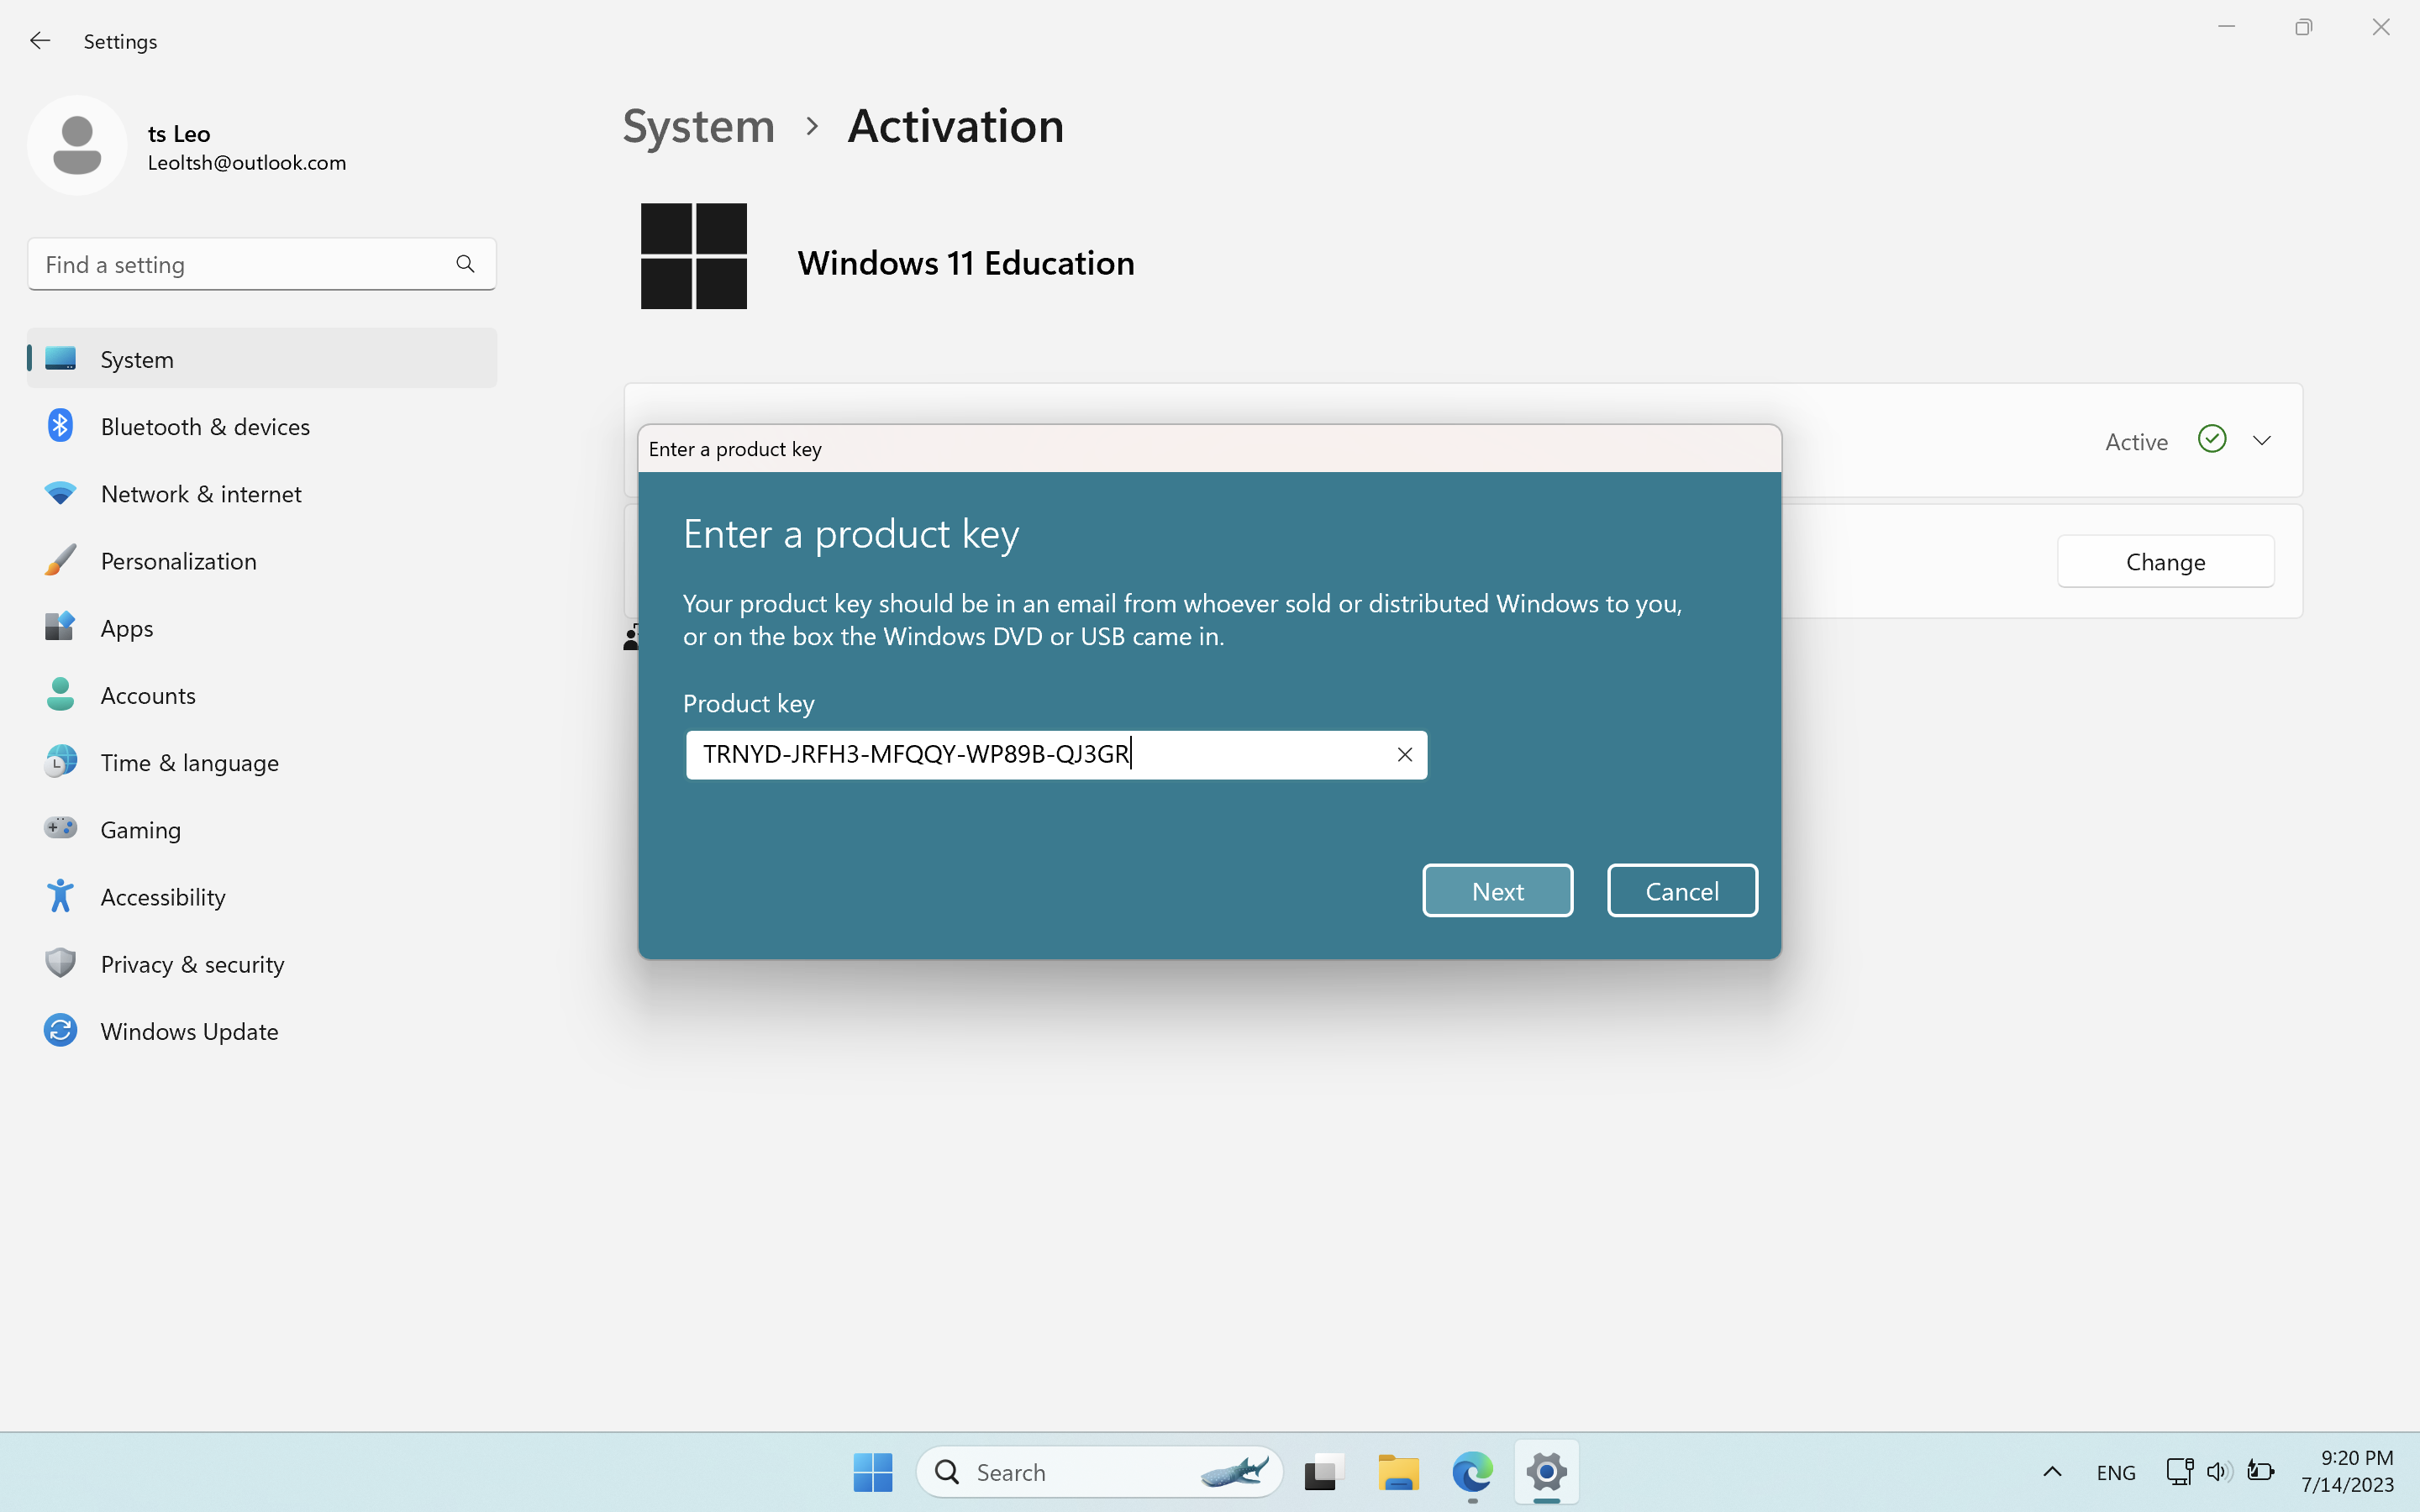Launch Microsoft Edge from taskbar
This screenshot has width=2420, height=1512.
pos(1472,1472)
